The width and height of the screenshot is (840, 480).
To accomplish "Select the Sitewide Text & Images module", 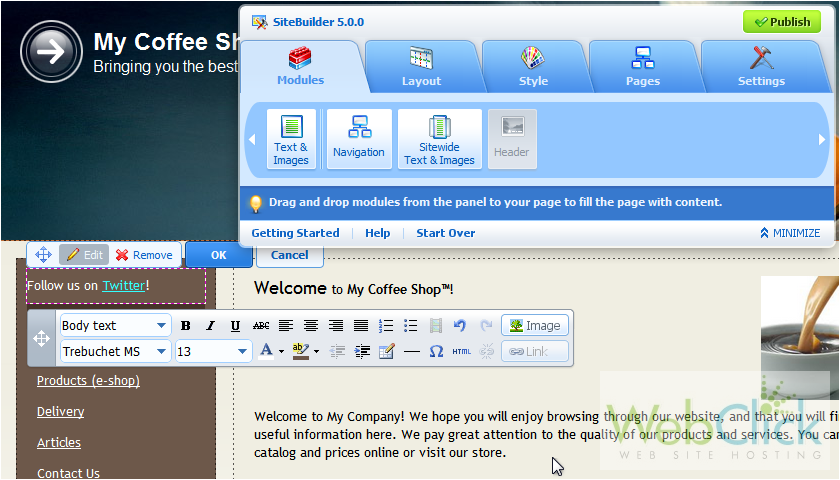I will [439, 139].
